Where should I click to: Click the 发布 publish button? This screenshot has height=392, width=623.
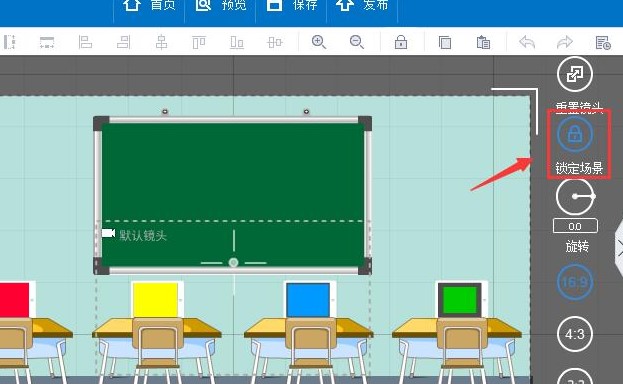coord(362,6)
